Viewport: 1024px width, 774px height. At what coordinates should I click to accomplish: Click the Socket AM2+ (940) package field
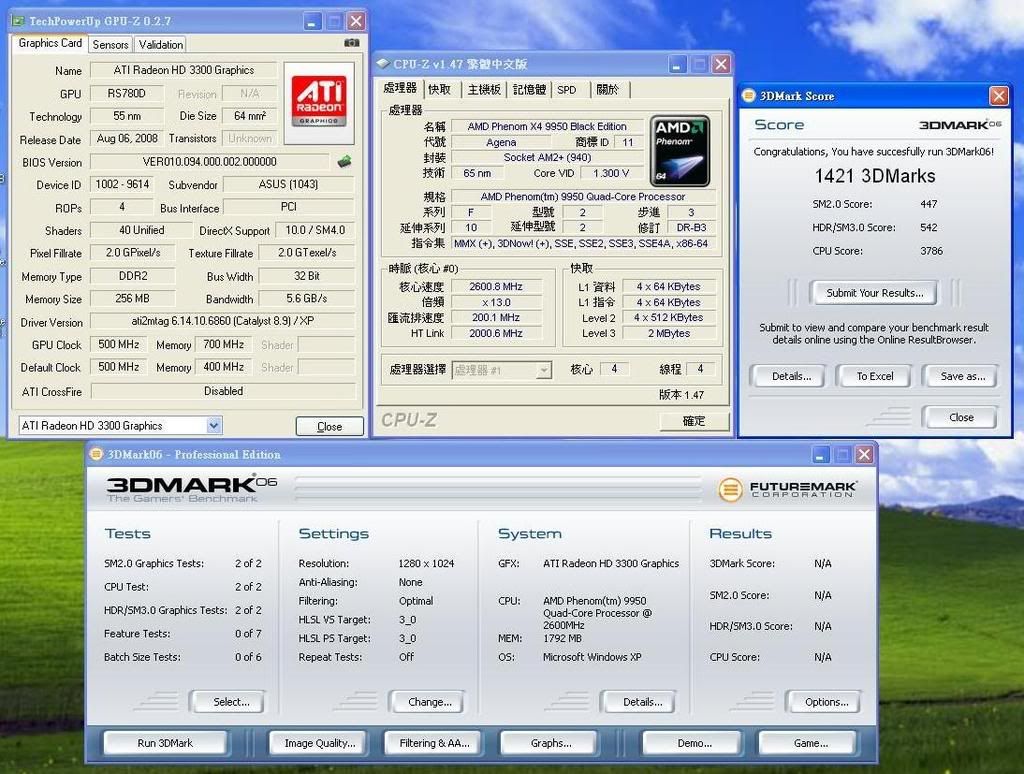547,157
